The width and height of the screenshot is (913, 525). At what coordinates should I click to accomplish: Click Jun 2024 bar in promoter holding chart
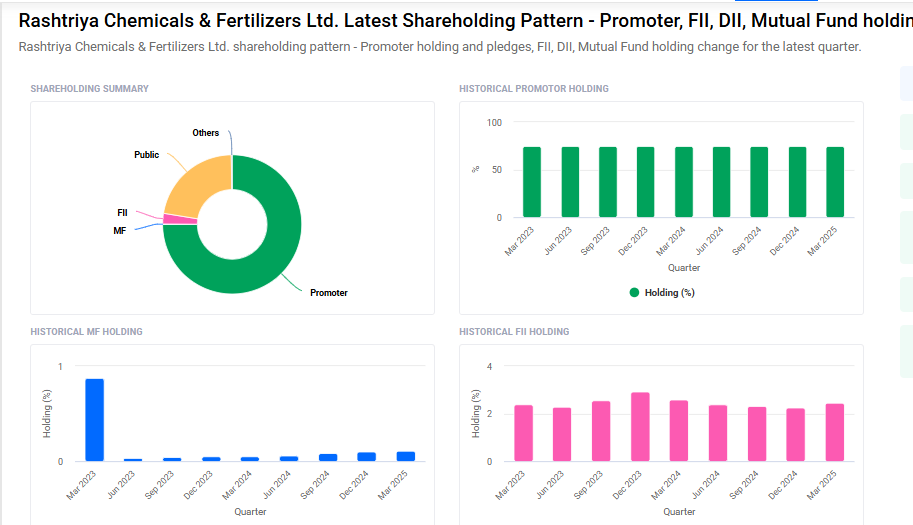[721, 182]
